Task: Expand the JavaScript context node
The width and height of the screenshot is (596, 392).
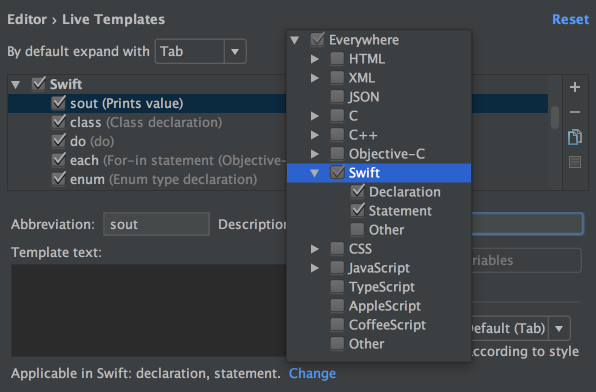Action: [x=315, y=268]
